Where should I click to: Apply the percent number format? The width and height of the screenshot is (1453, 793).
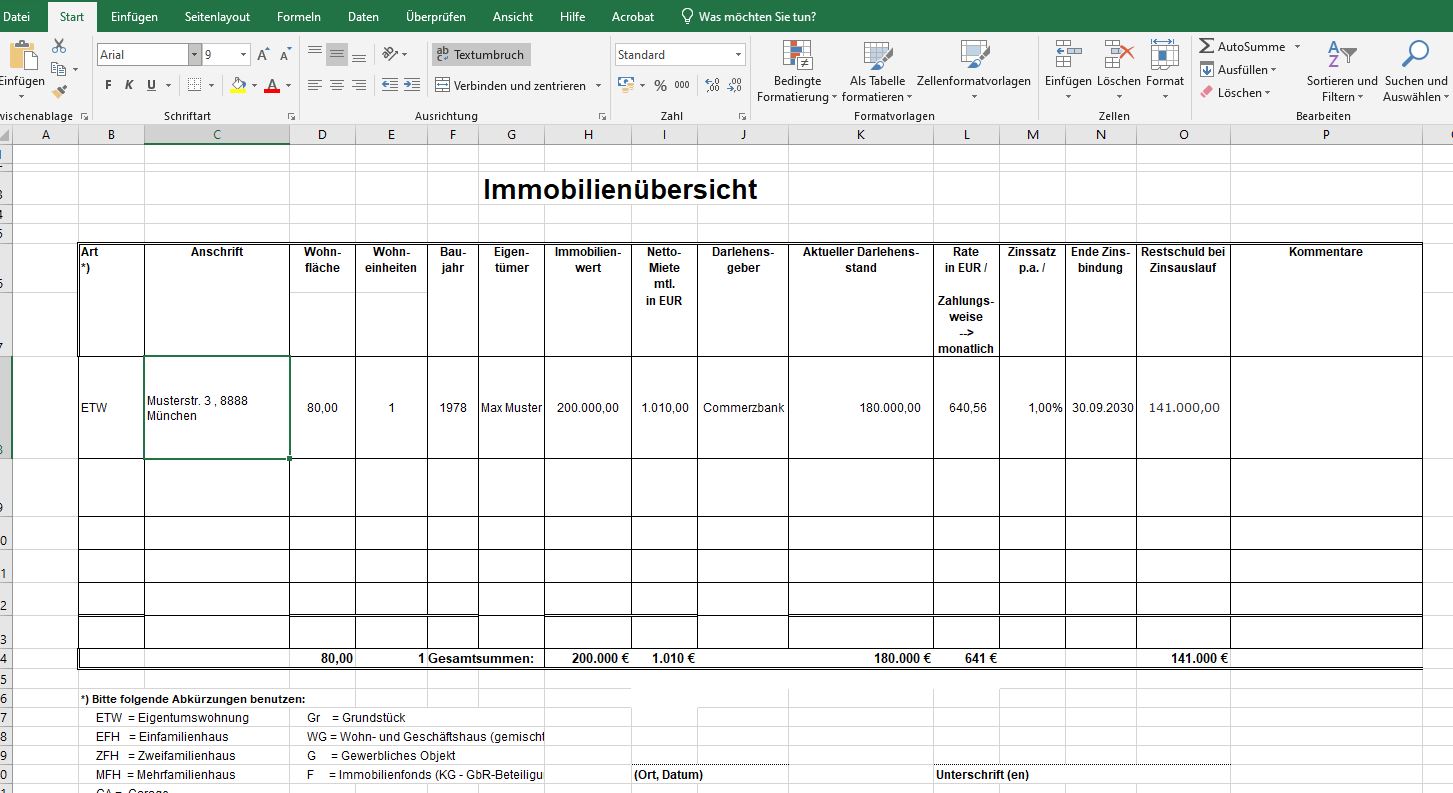pyautogui.click(x=660, y=86)
